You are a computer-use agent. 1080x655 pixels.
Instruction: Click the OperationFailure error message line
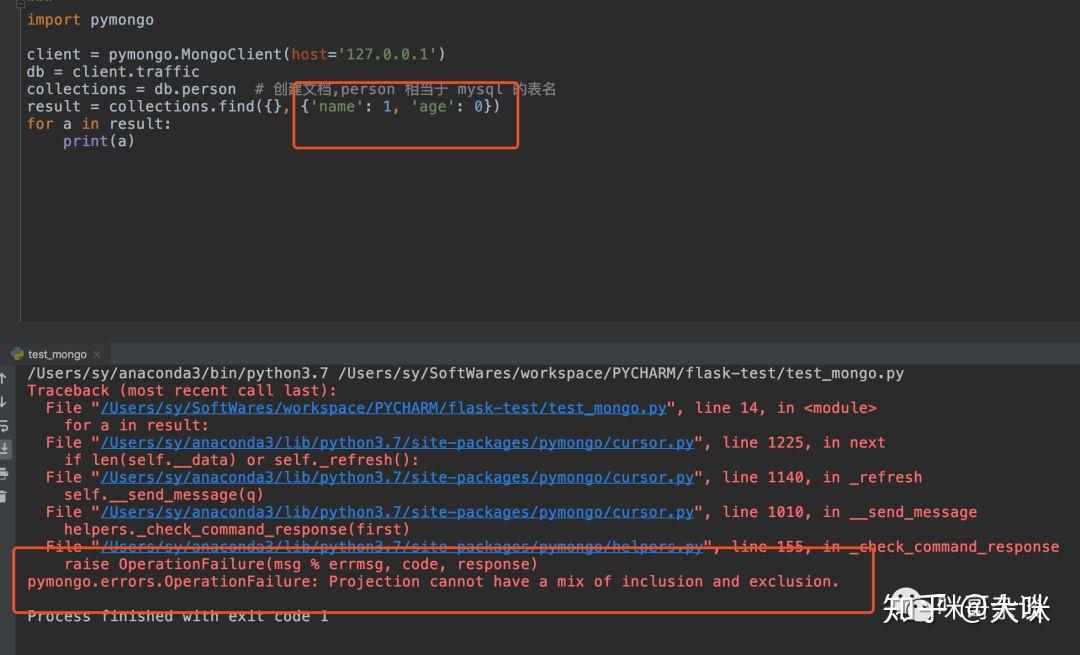point(433,581)
